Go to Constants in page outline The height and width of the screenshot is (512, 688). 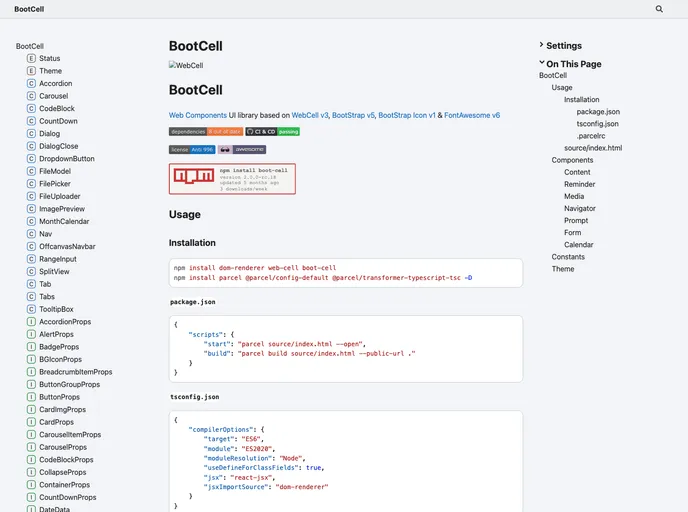coord(568,257)
